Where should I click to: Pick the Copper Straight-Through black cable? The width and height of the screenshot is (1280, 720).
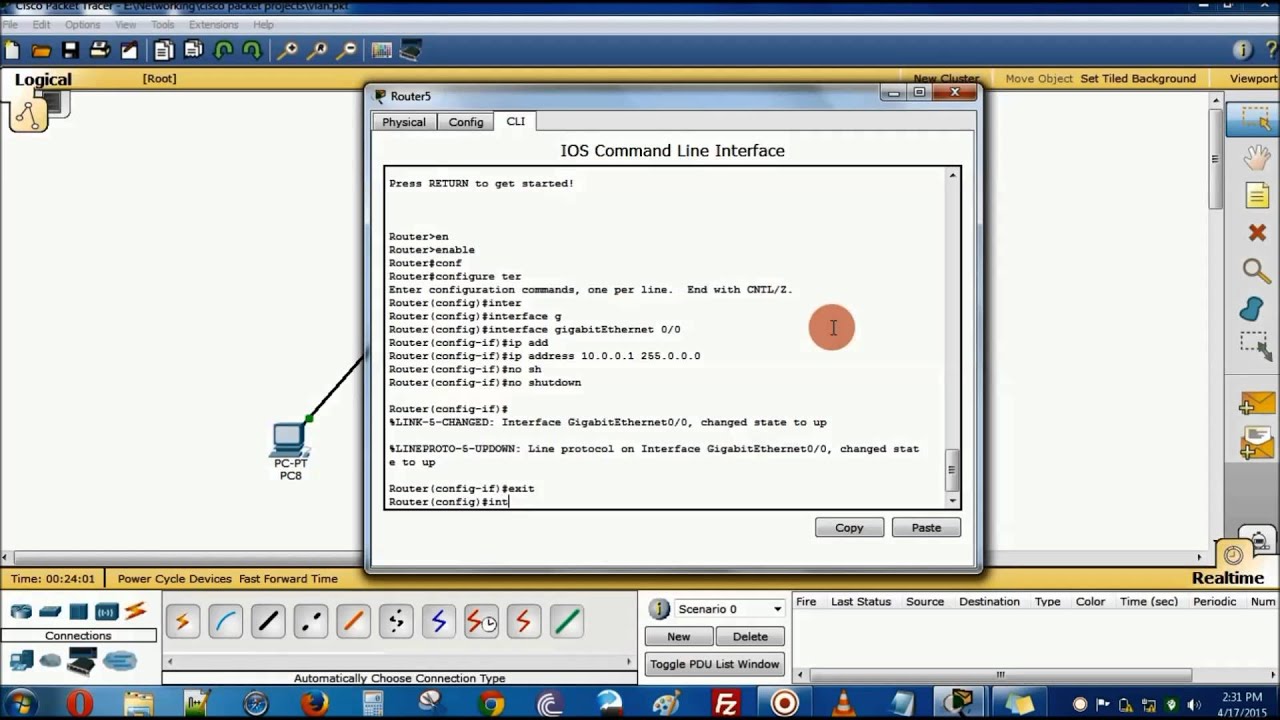(268, 622)
